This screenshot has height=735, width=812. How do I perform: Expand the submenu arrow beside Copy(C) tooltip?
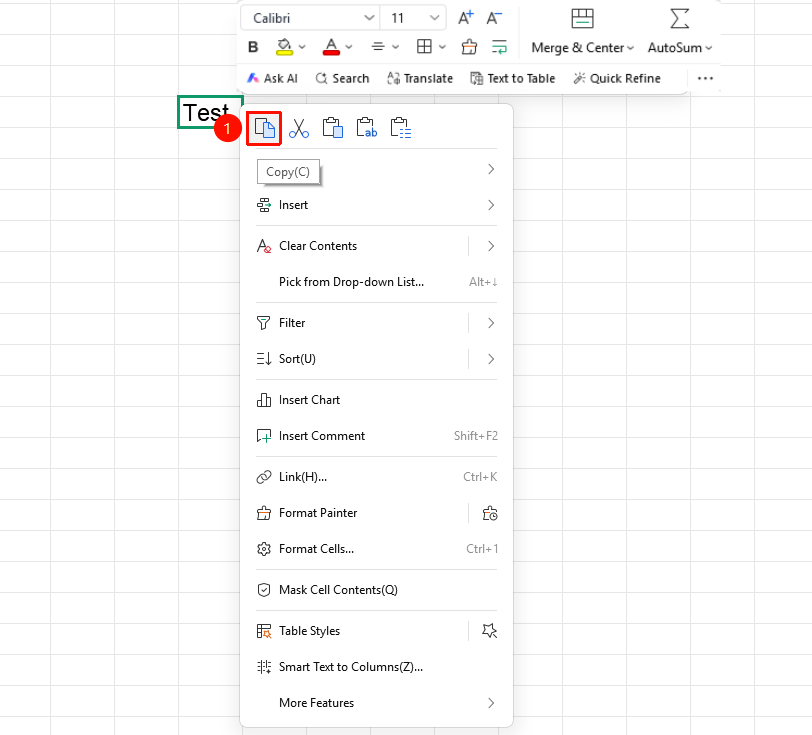[490, 169]
